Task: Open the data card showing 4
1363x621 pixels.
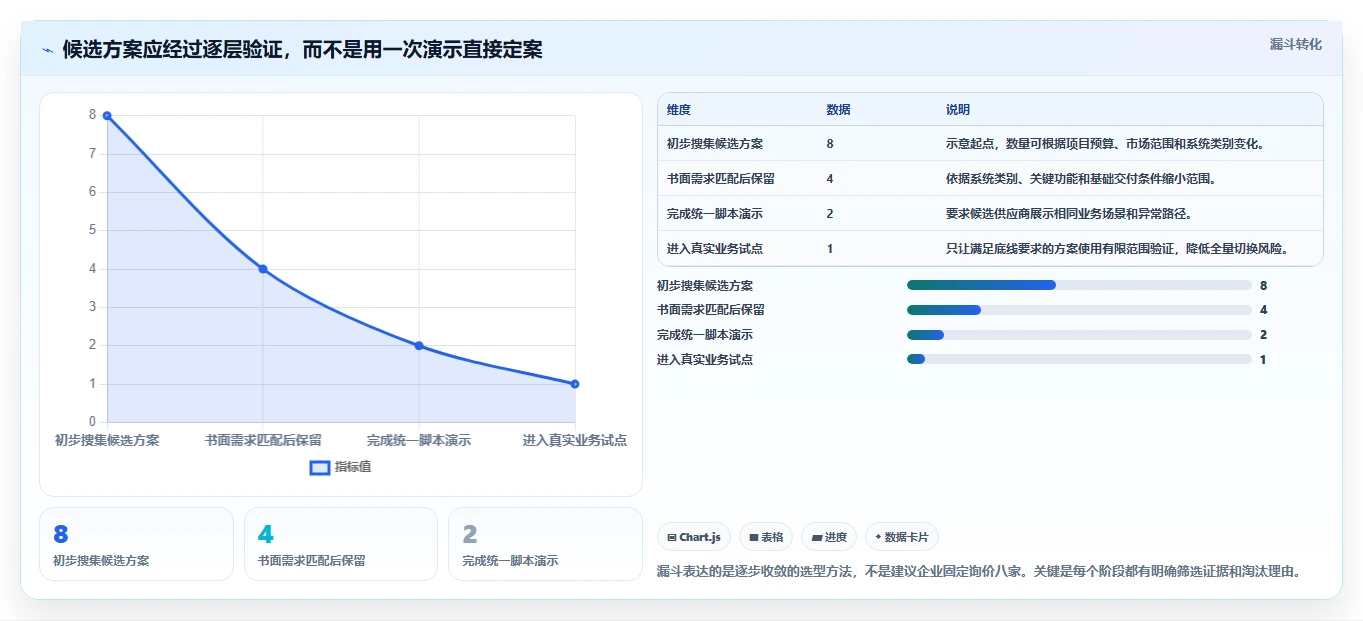Action: [341, 544]
